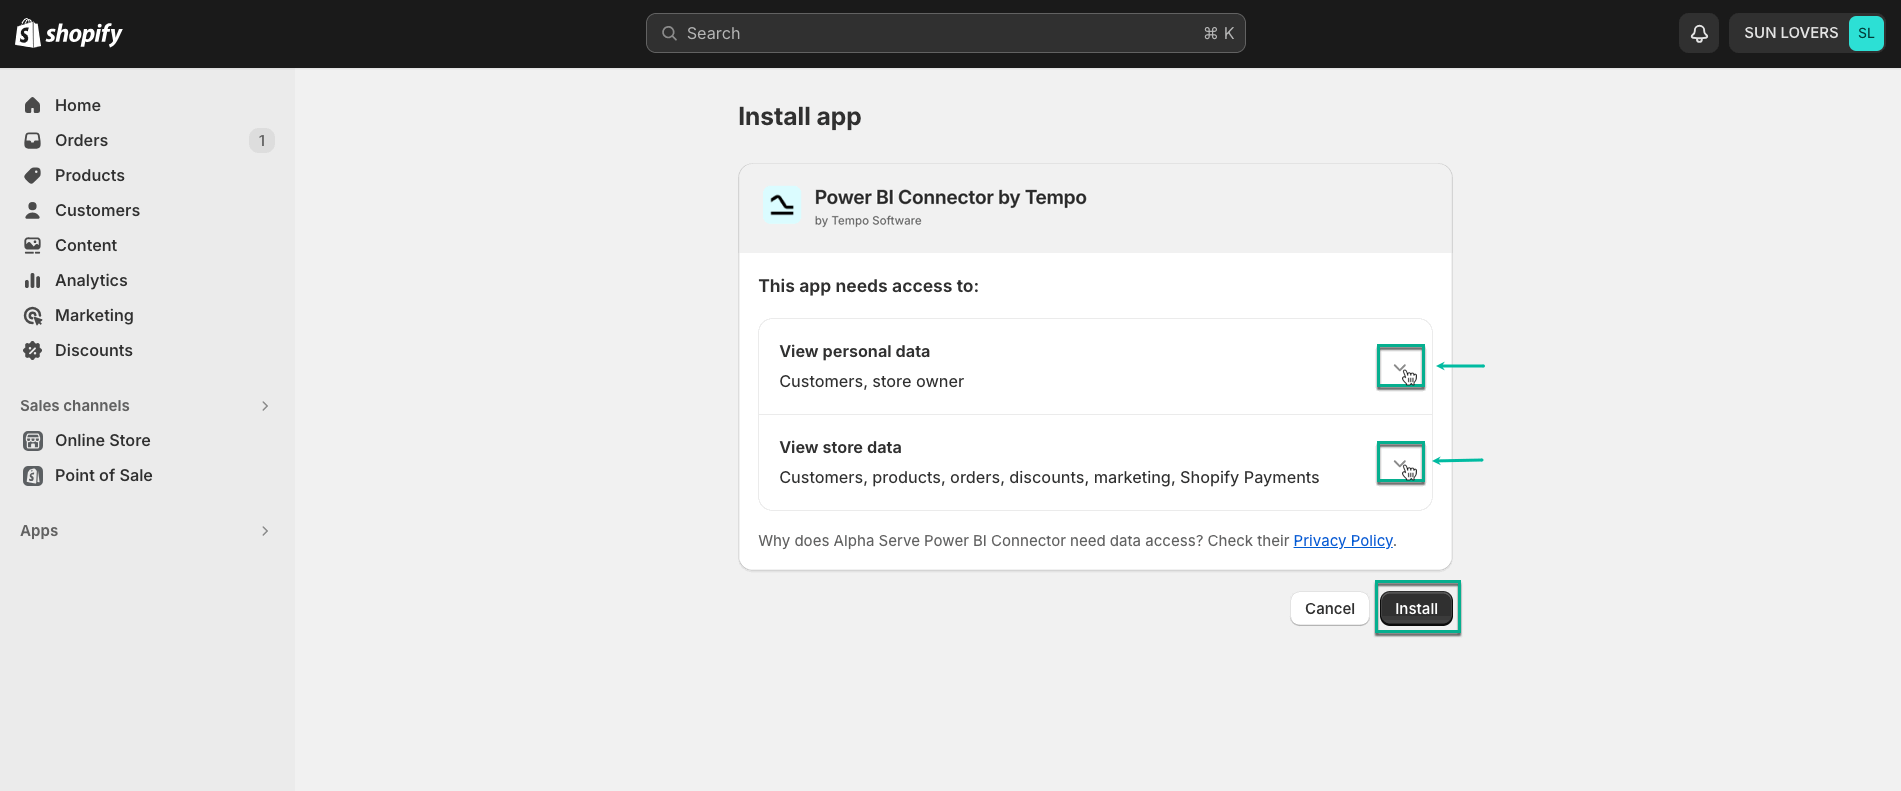The image size is (1901, 791).
Task: Click the Power BI Connector app logo
Action: [x=782, y=205]
